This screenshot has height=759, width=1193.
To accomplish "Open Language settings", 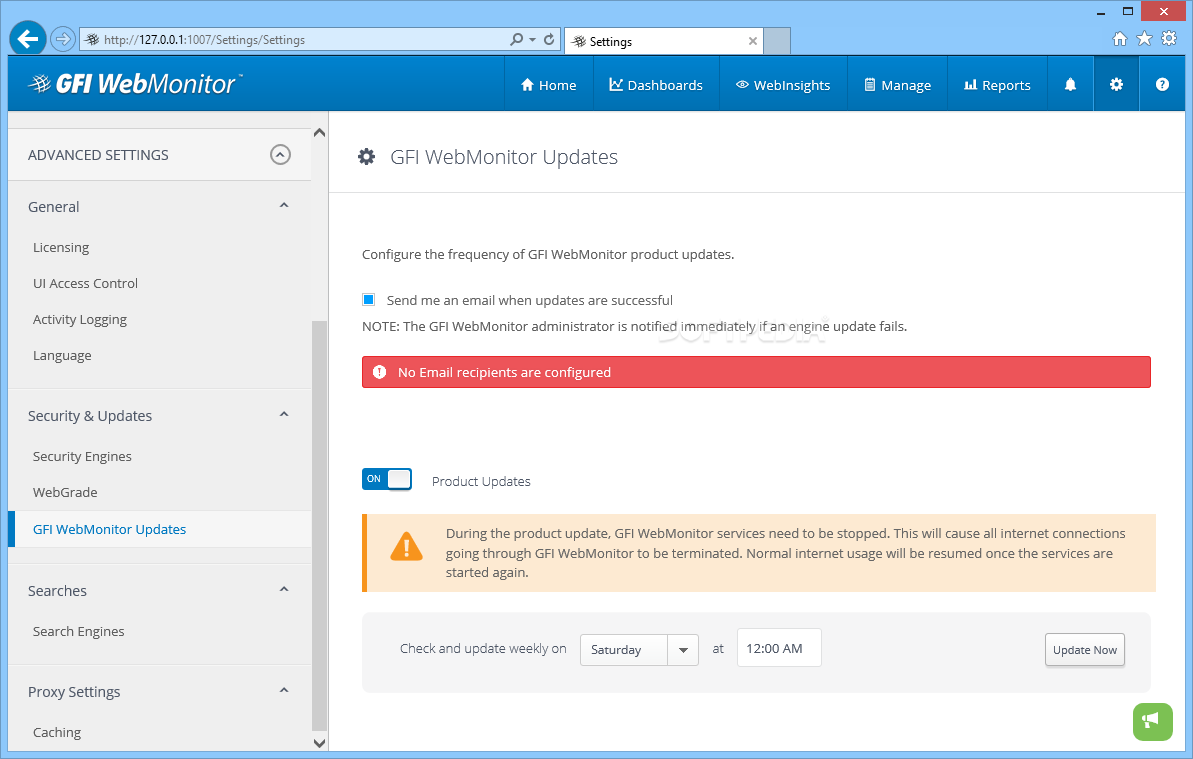I will pyautogui.click(x=62, y=355).
